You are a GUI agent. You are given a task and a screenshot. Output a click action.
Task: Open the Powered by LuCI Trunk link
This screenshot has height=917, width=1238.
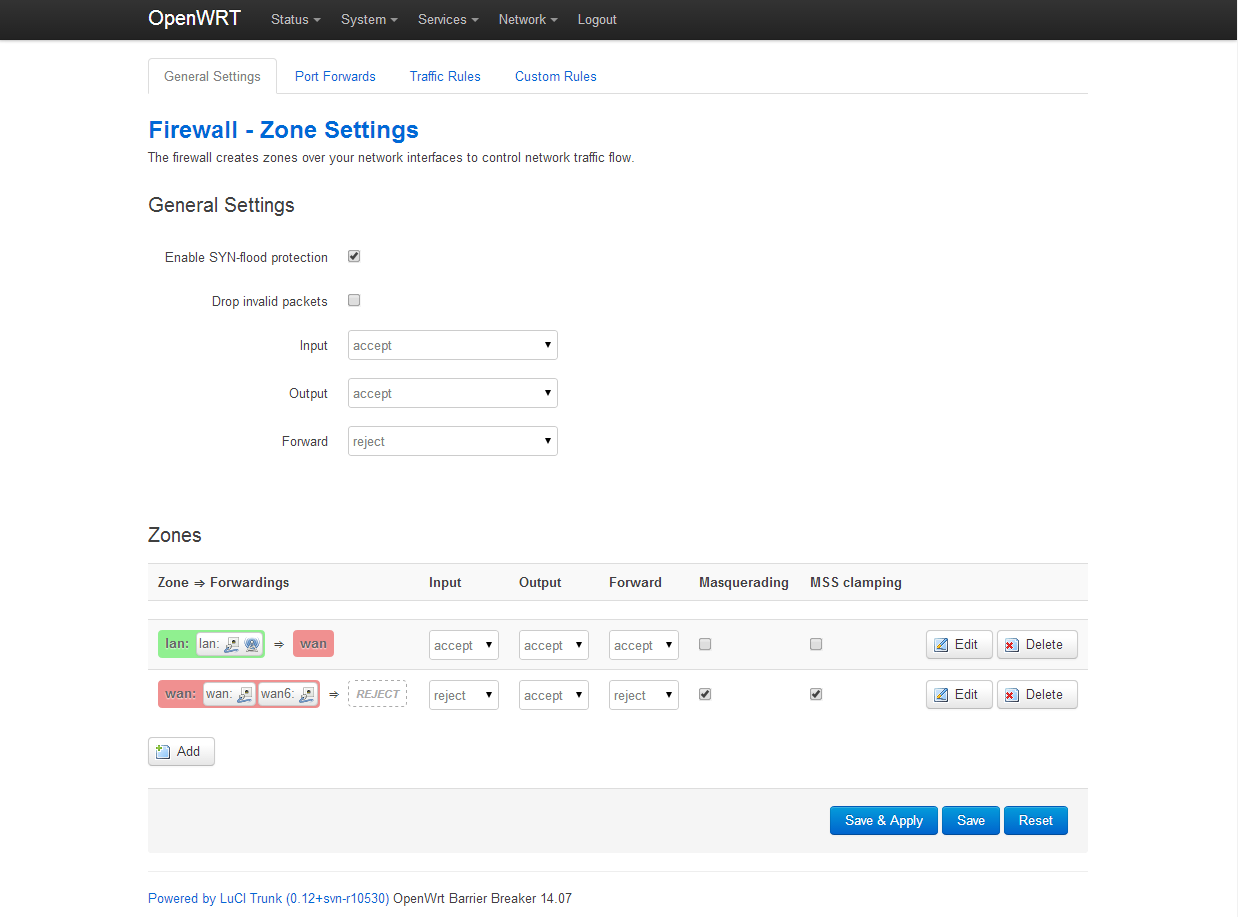[268, 898]
